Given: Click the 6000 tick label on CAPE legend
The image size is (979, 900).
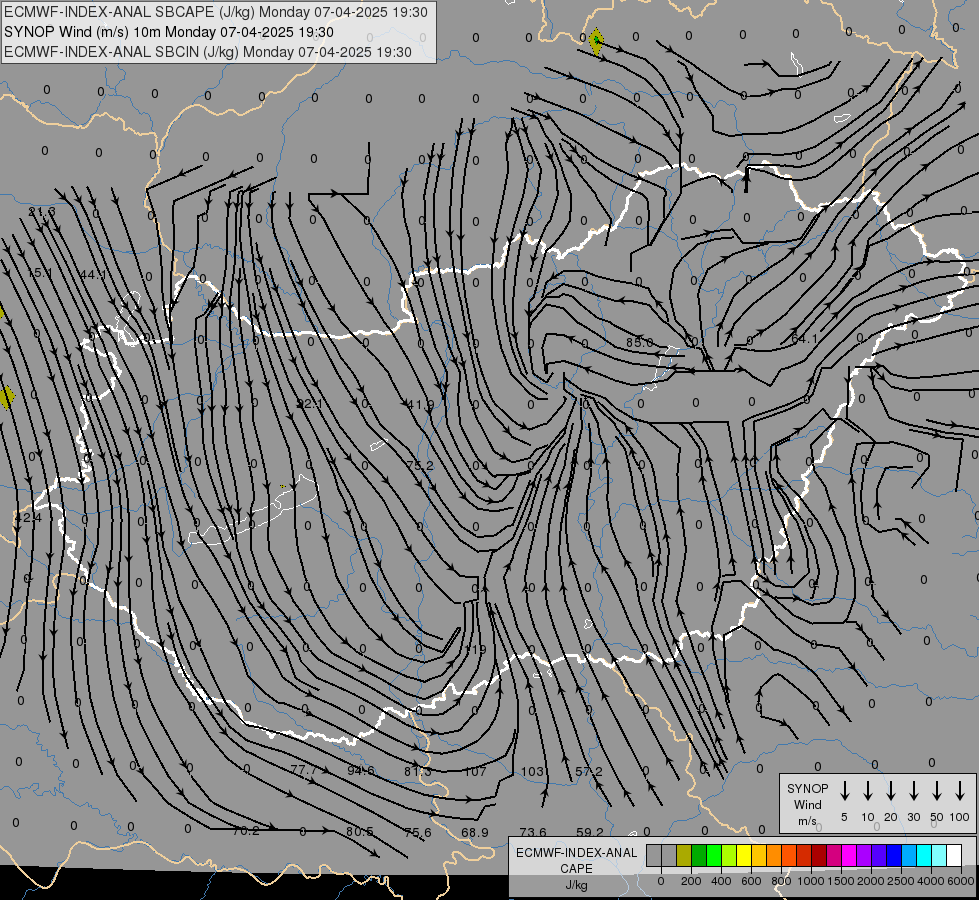Looking at the screenshot, I should 960,881.
